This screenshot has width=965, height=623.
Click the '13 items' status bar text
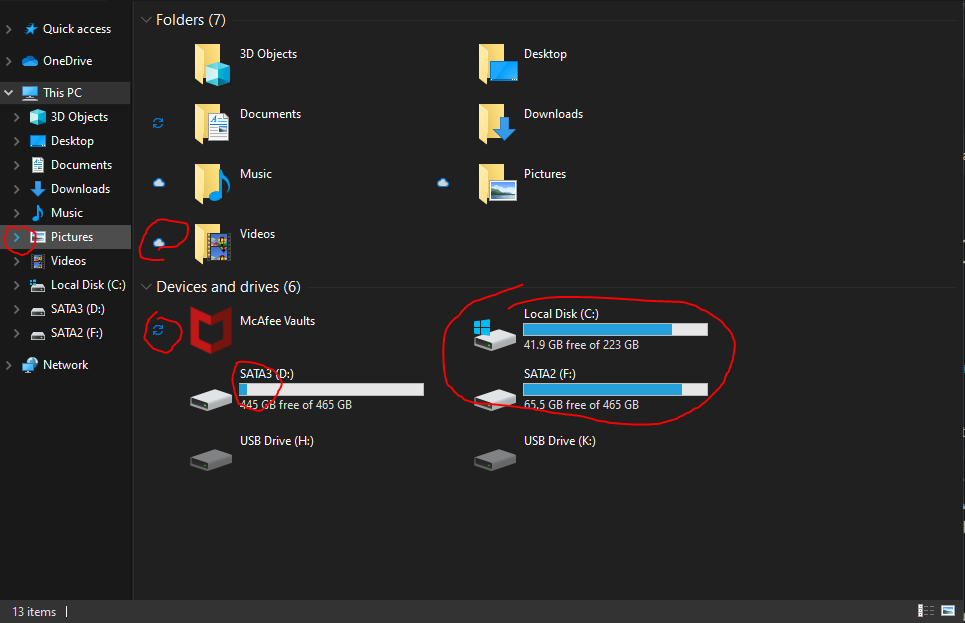[34, 612]
